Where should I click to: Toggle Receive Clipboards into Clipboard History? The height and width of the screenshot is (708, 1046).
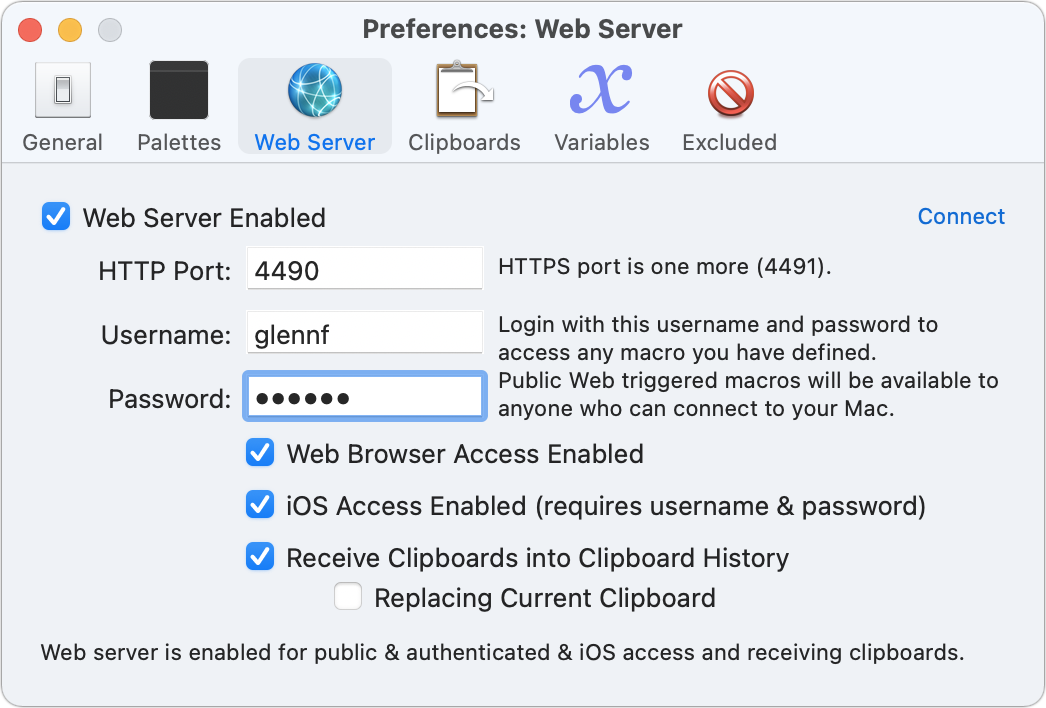pos(260,557)
